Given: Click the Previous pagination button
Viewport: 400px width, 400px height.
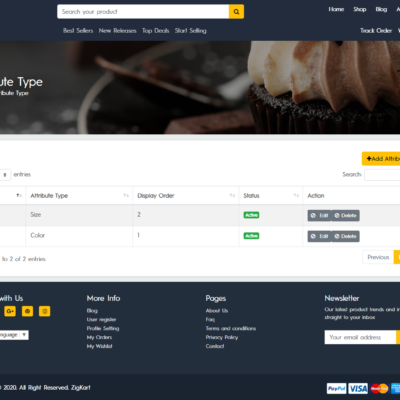Looking at the screenshot, I should pos(378,257).
